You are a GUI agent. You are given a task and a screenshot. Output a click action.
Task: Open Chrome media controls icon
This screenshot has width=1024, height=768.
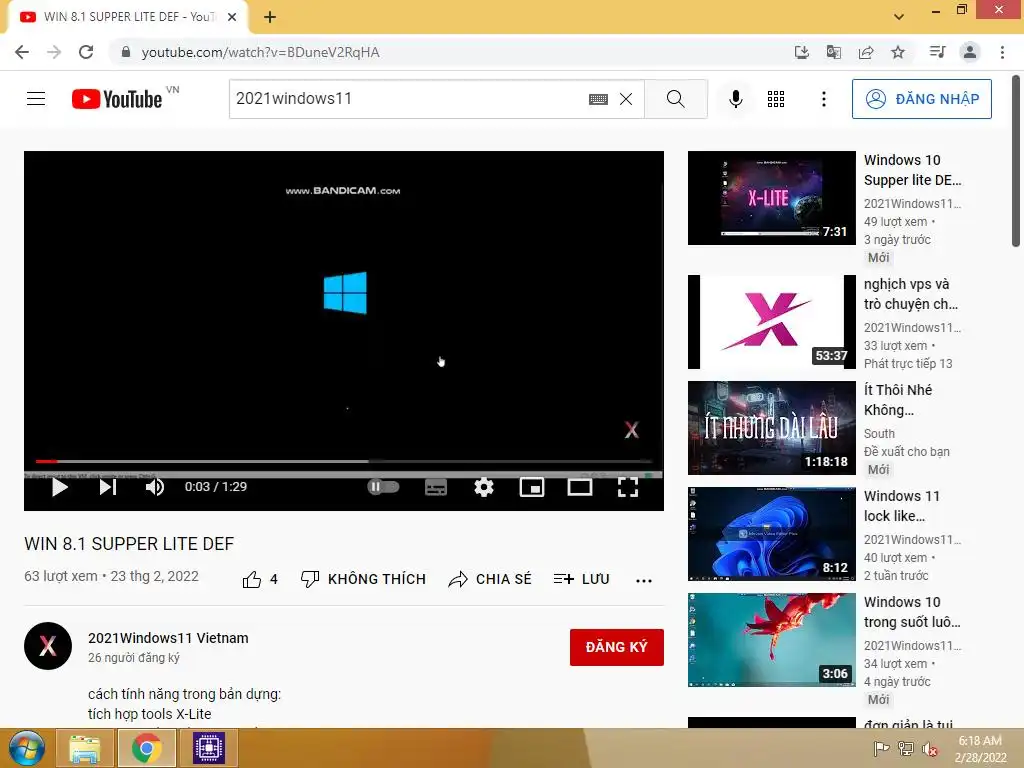[937, 52]
